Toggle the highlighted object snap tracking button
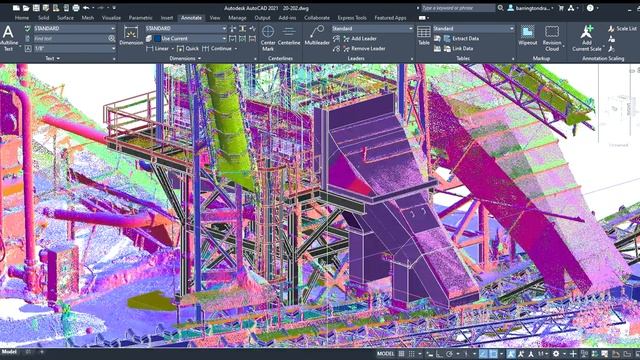Image resolution: width=640 pixels, height=360 pixels. pyautogui.click(x=483, y=354)
